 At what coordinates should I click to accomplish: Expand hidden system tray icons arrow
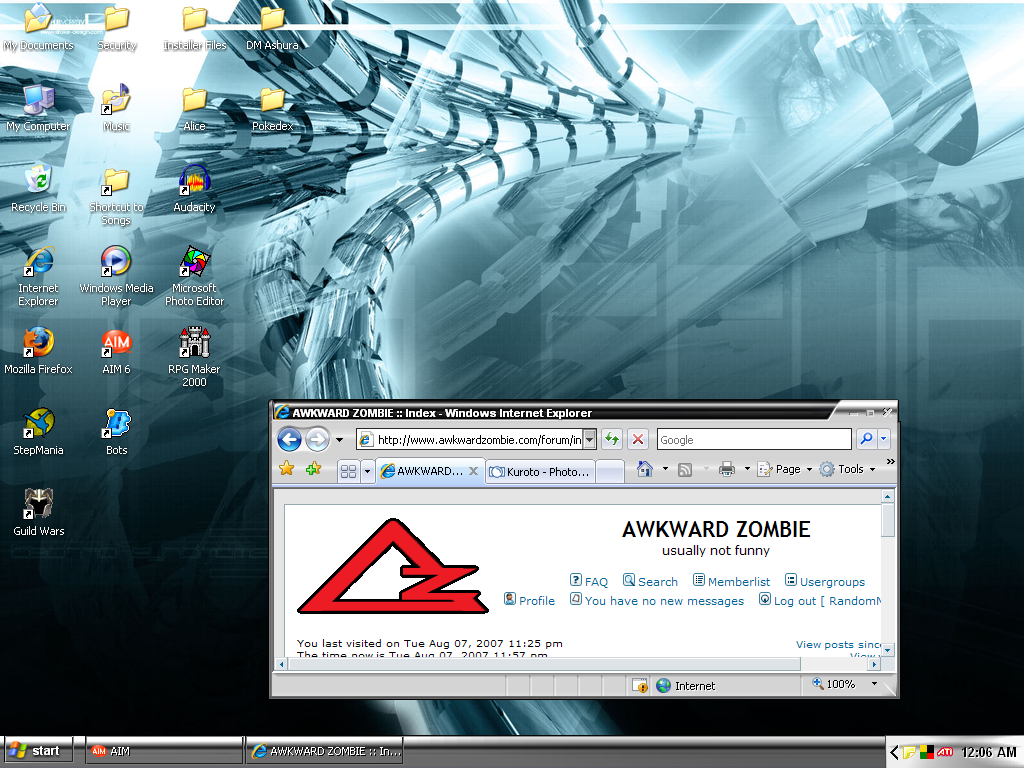tap(893, 752)
